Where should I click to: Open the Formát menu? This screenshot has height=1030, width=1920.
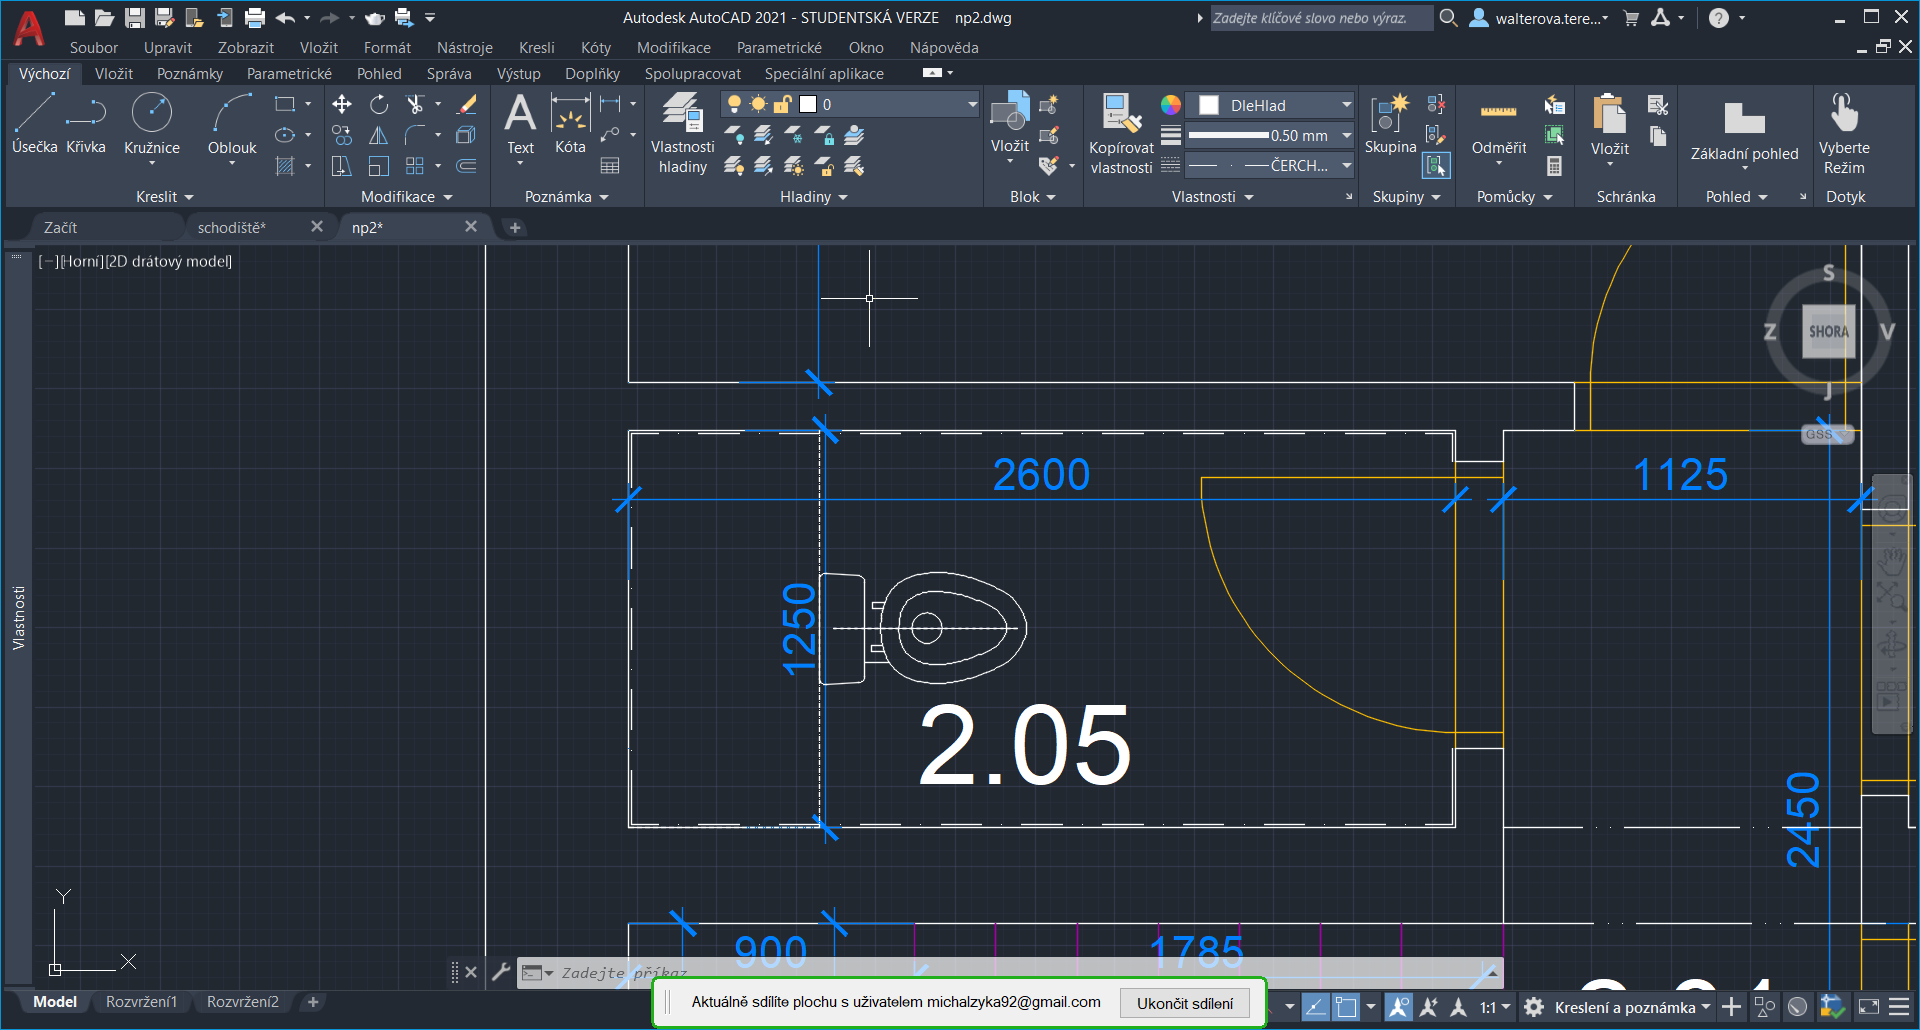click(387, 47)
